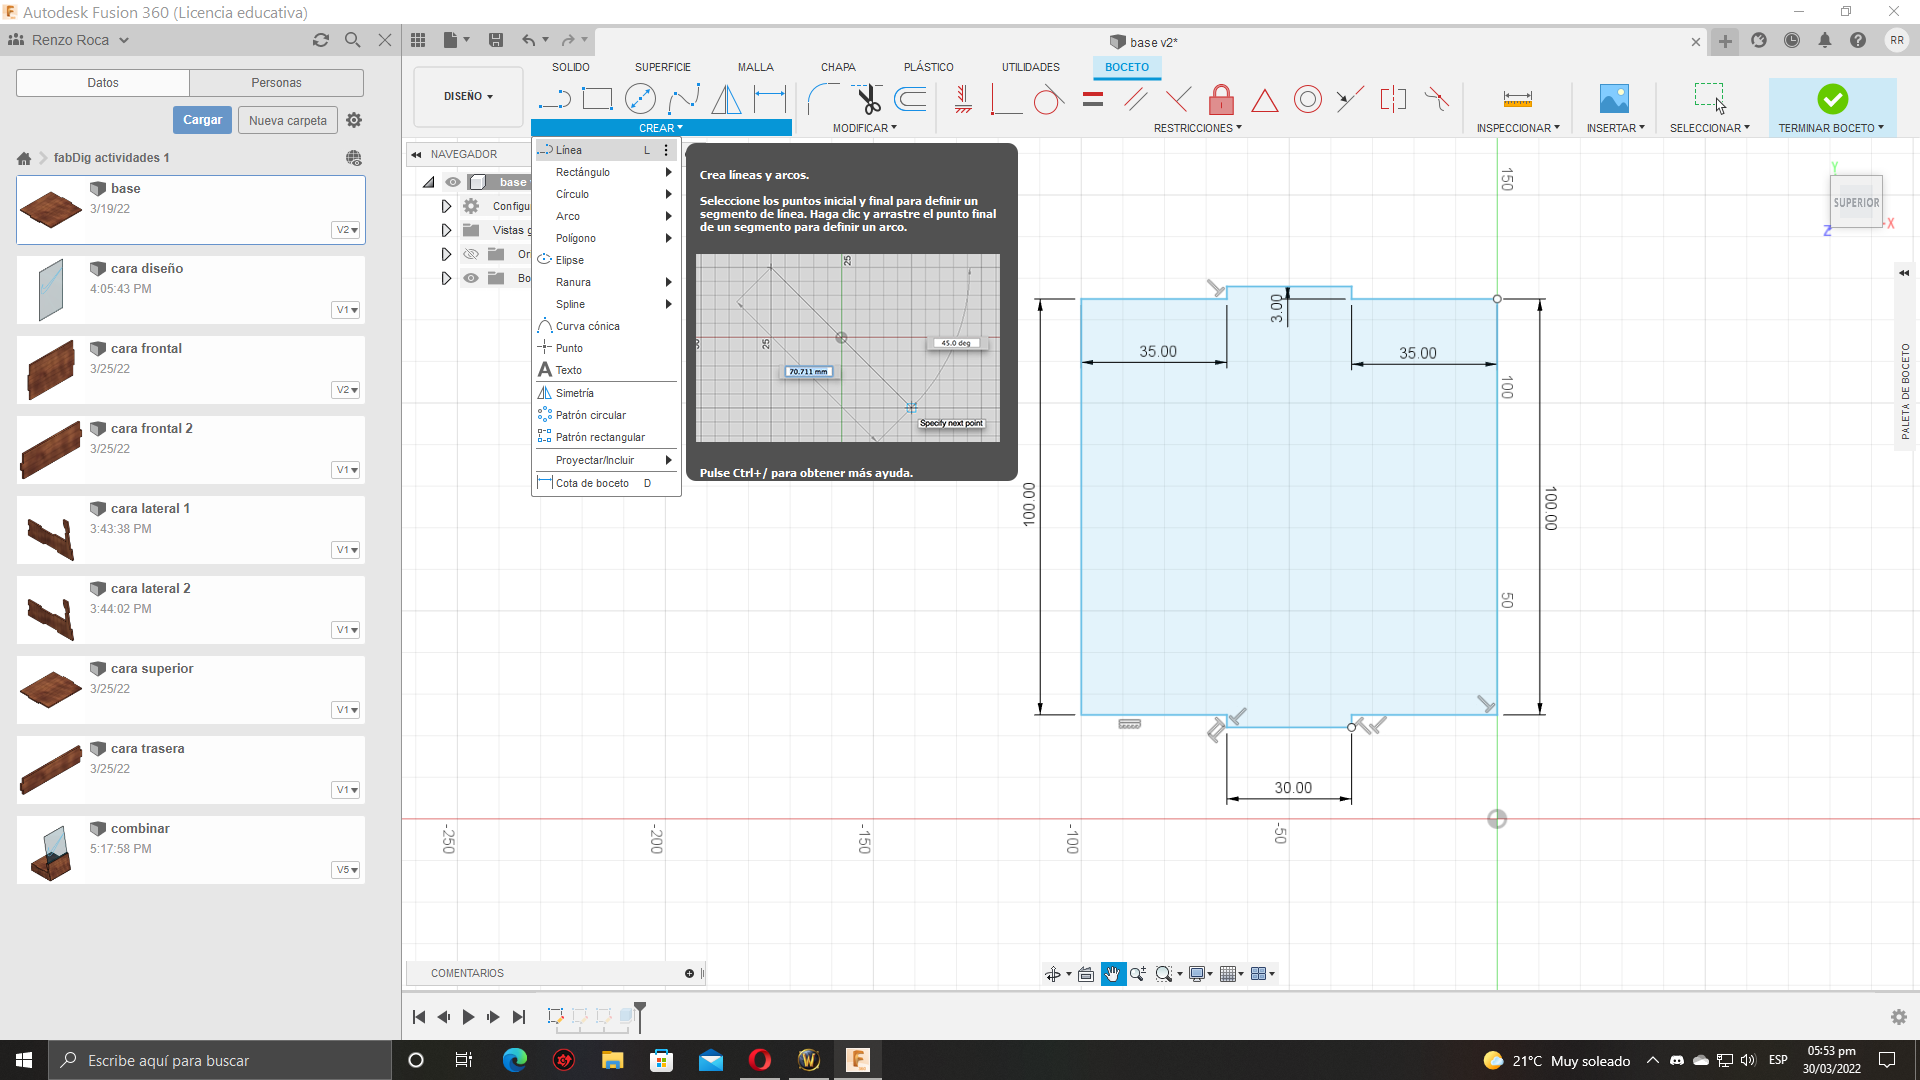This screenshot has width=1920, height=1080.
Task: Click the Save icon in top bar
Action: (496, 40)
